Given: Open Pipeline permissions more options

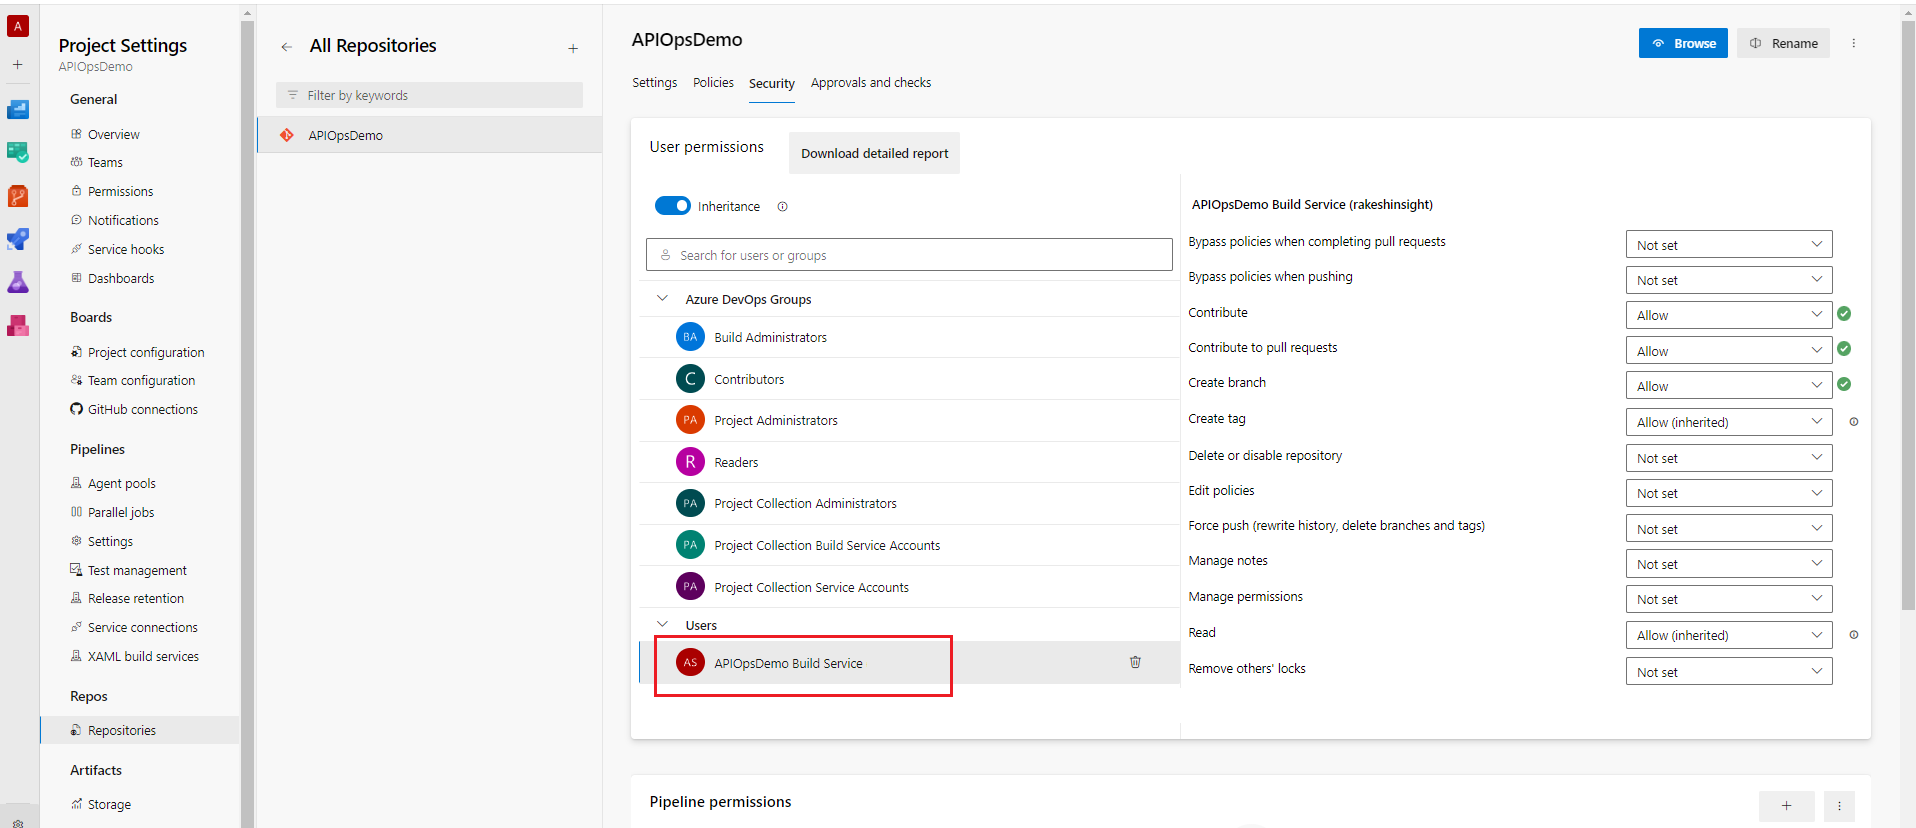Looking at the screenshot, I should 1839,806.
